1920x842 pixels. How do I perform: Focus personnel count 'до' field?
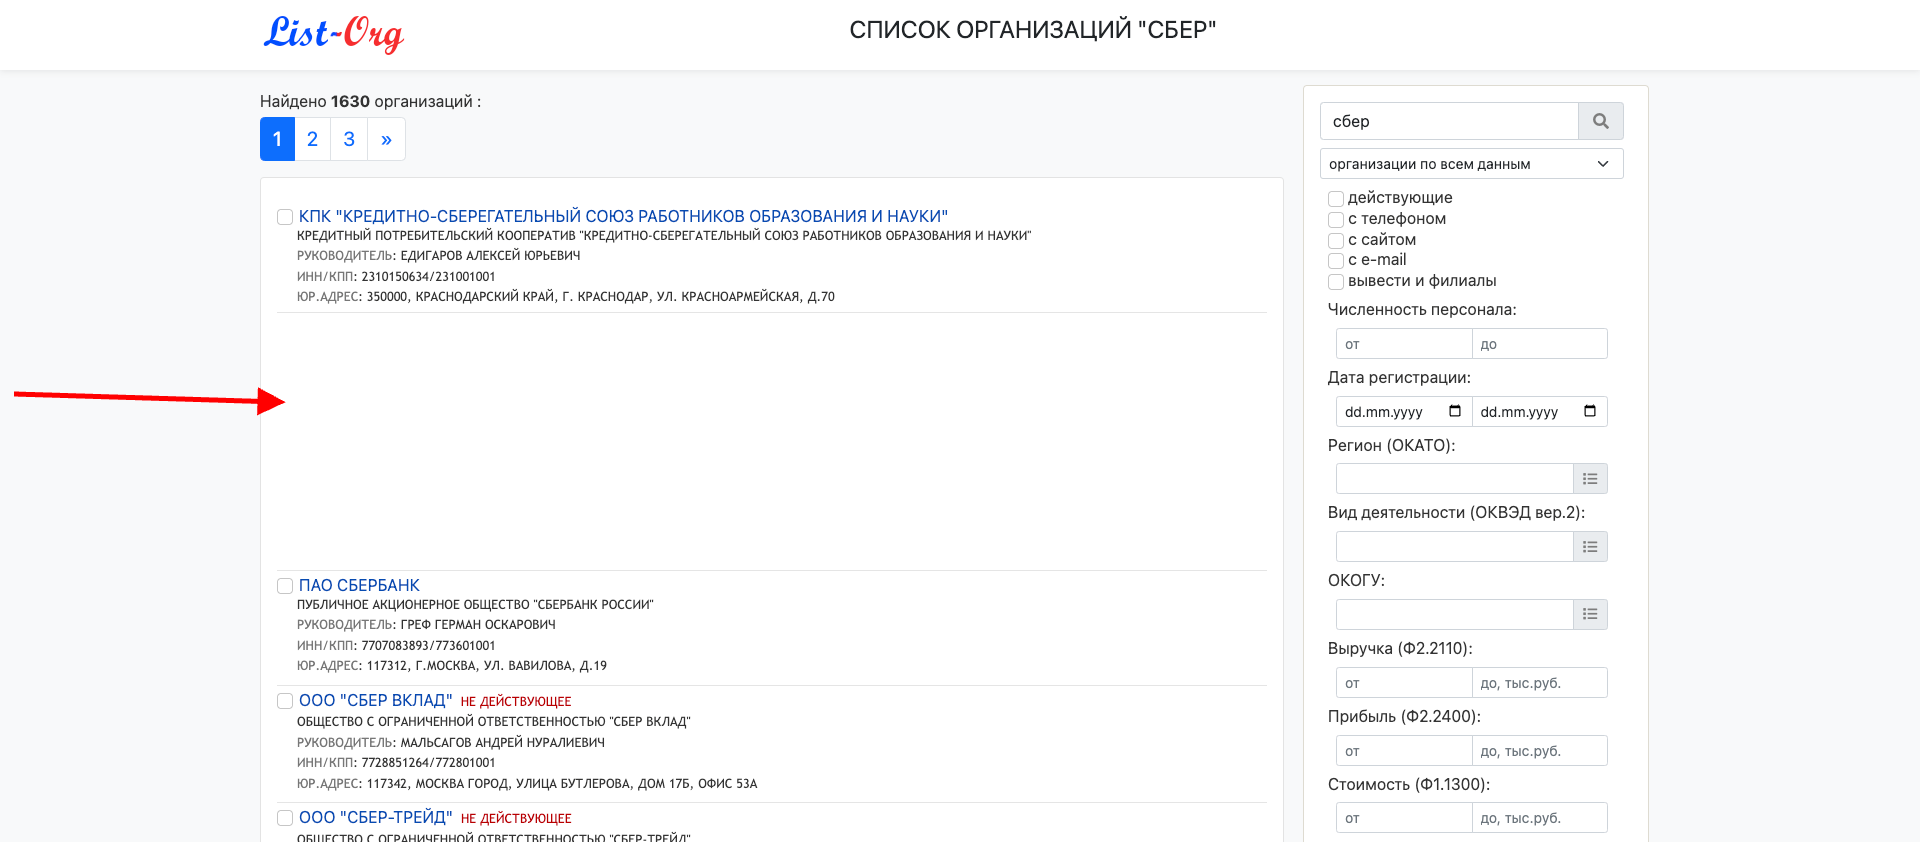(x=1540, y=344)
